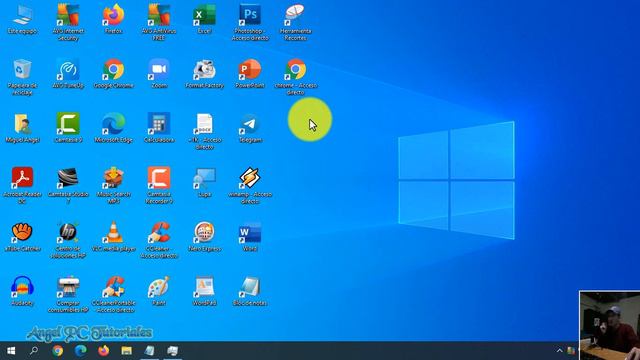
Task: Open the Windows Start menu
Action: [11, 351]
